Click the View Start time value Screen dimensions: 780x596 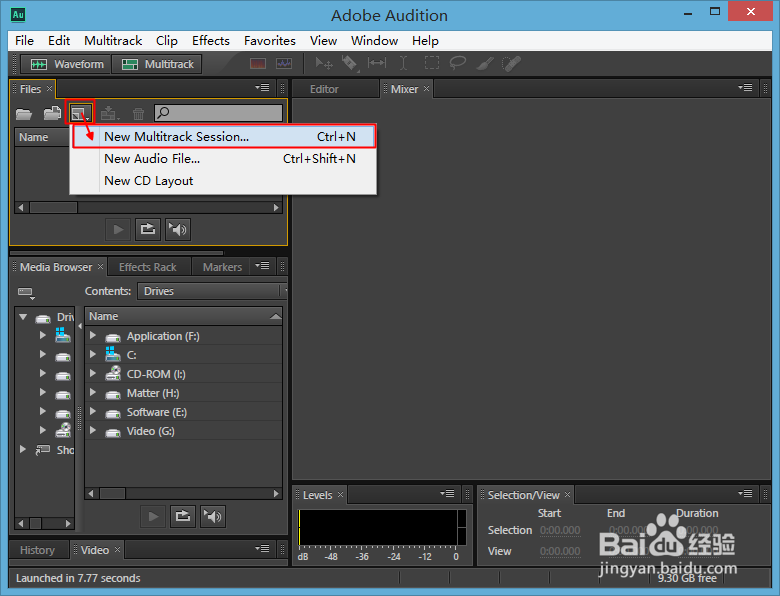click(560, 552)
